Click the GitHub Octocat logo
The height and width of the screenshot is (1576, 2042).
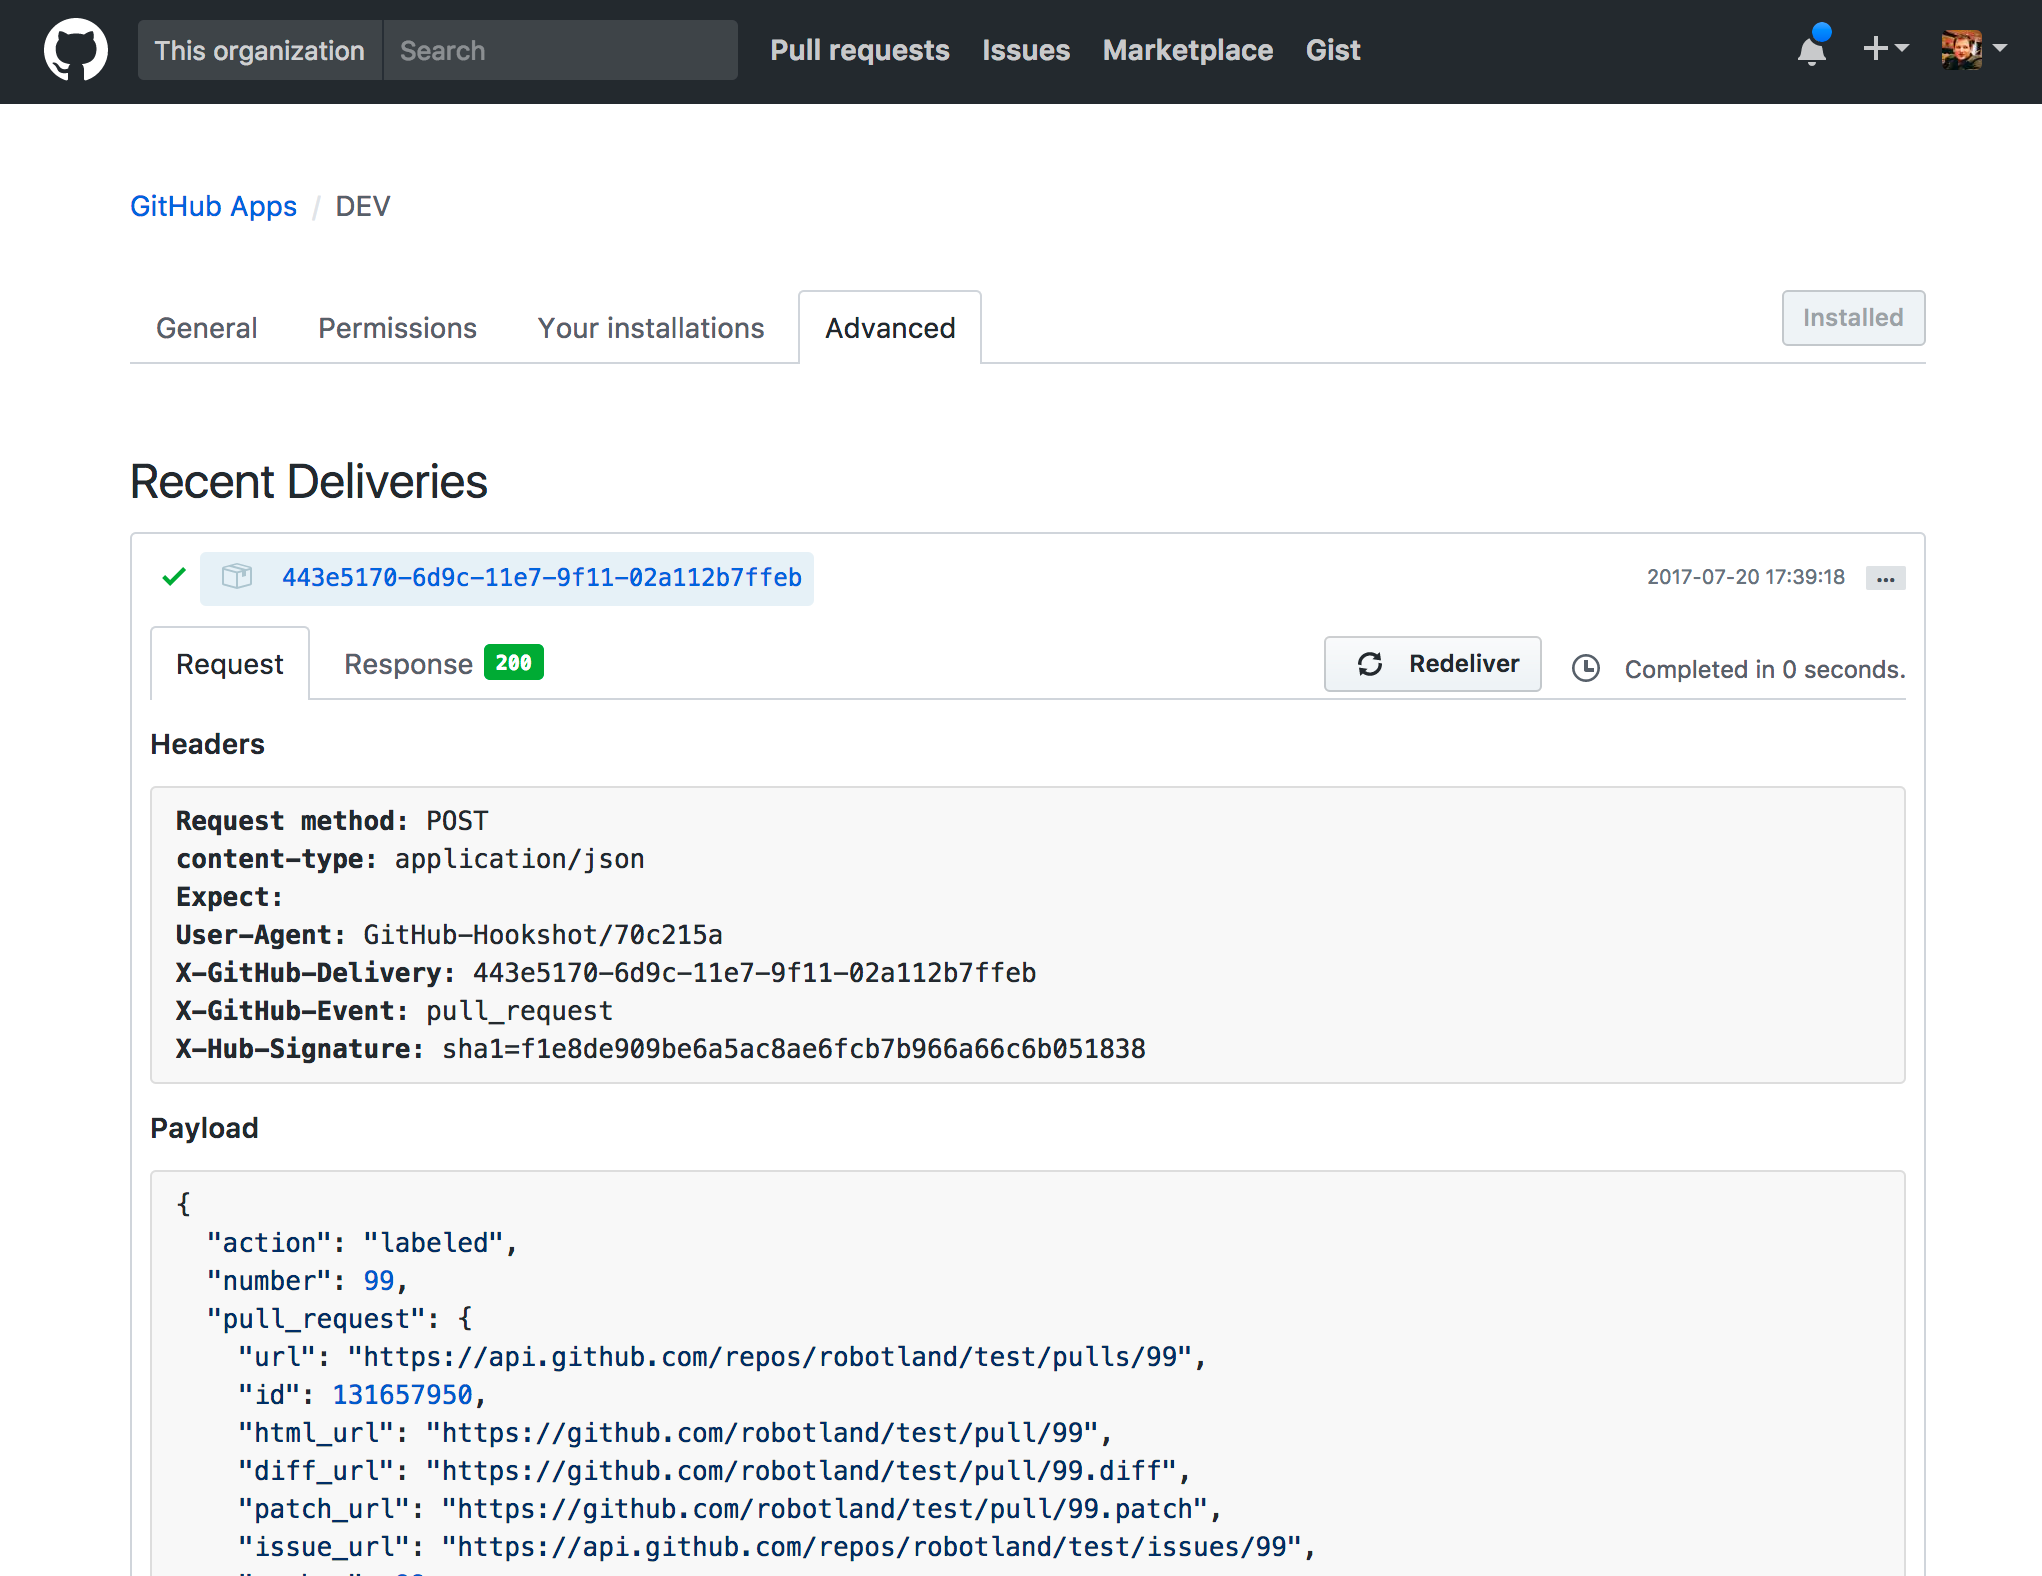76,50
